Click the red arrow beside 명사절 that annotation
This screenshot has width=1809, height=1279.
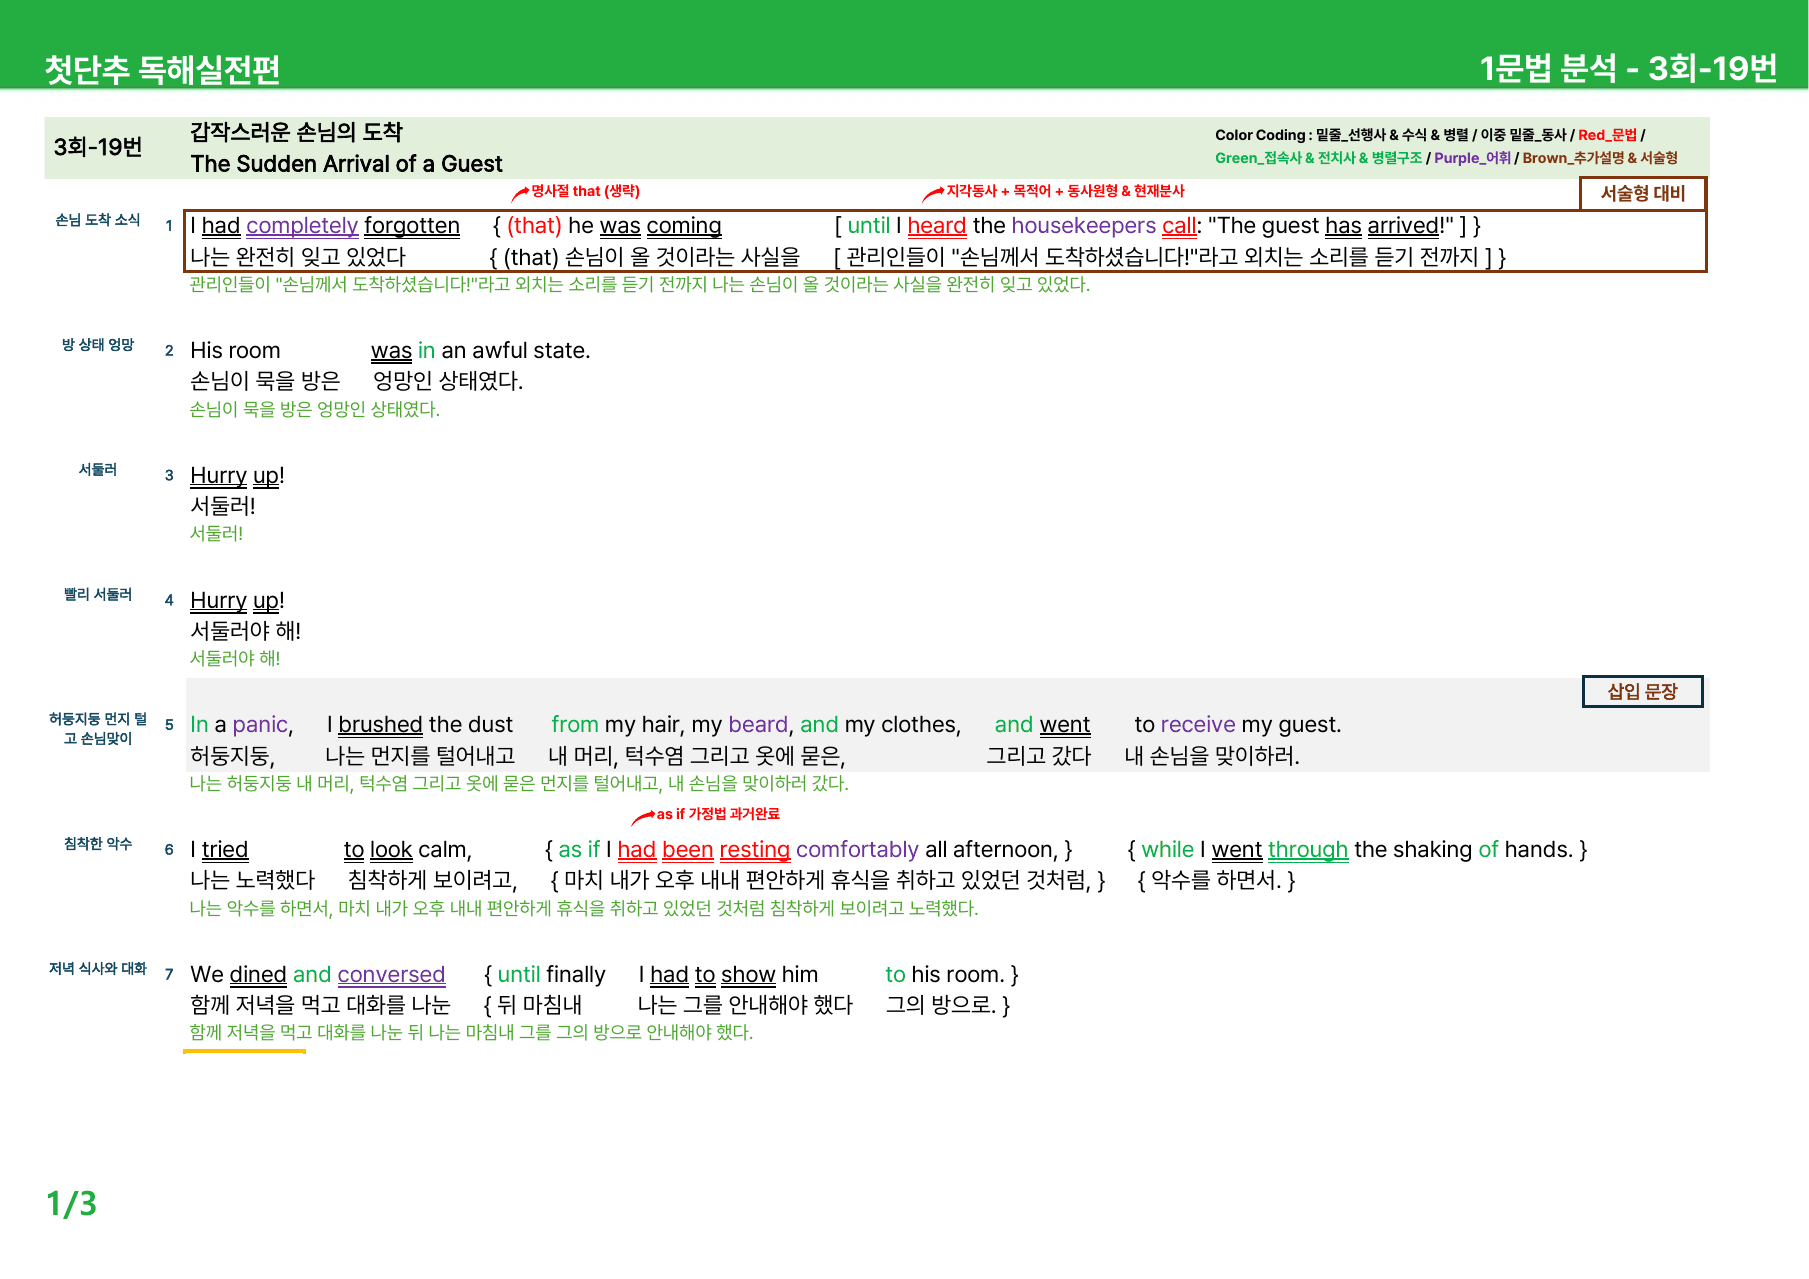pos(520,193)
